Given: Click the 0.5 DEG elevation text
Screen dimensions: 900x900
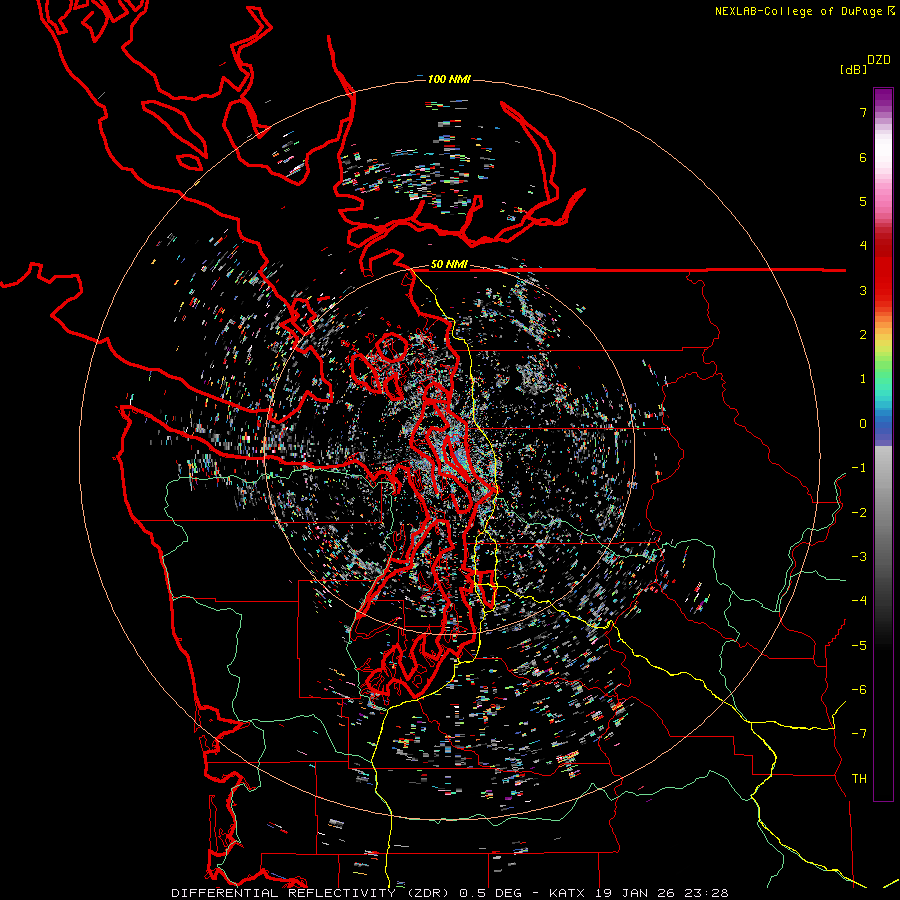Looking at the screenshot, I should tap(491, 893).
